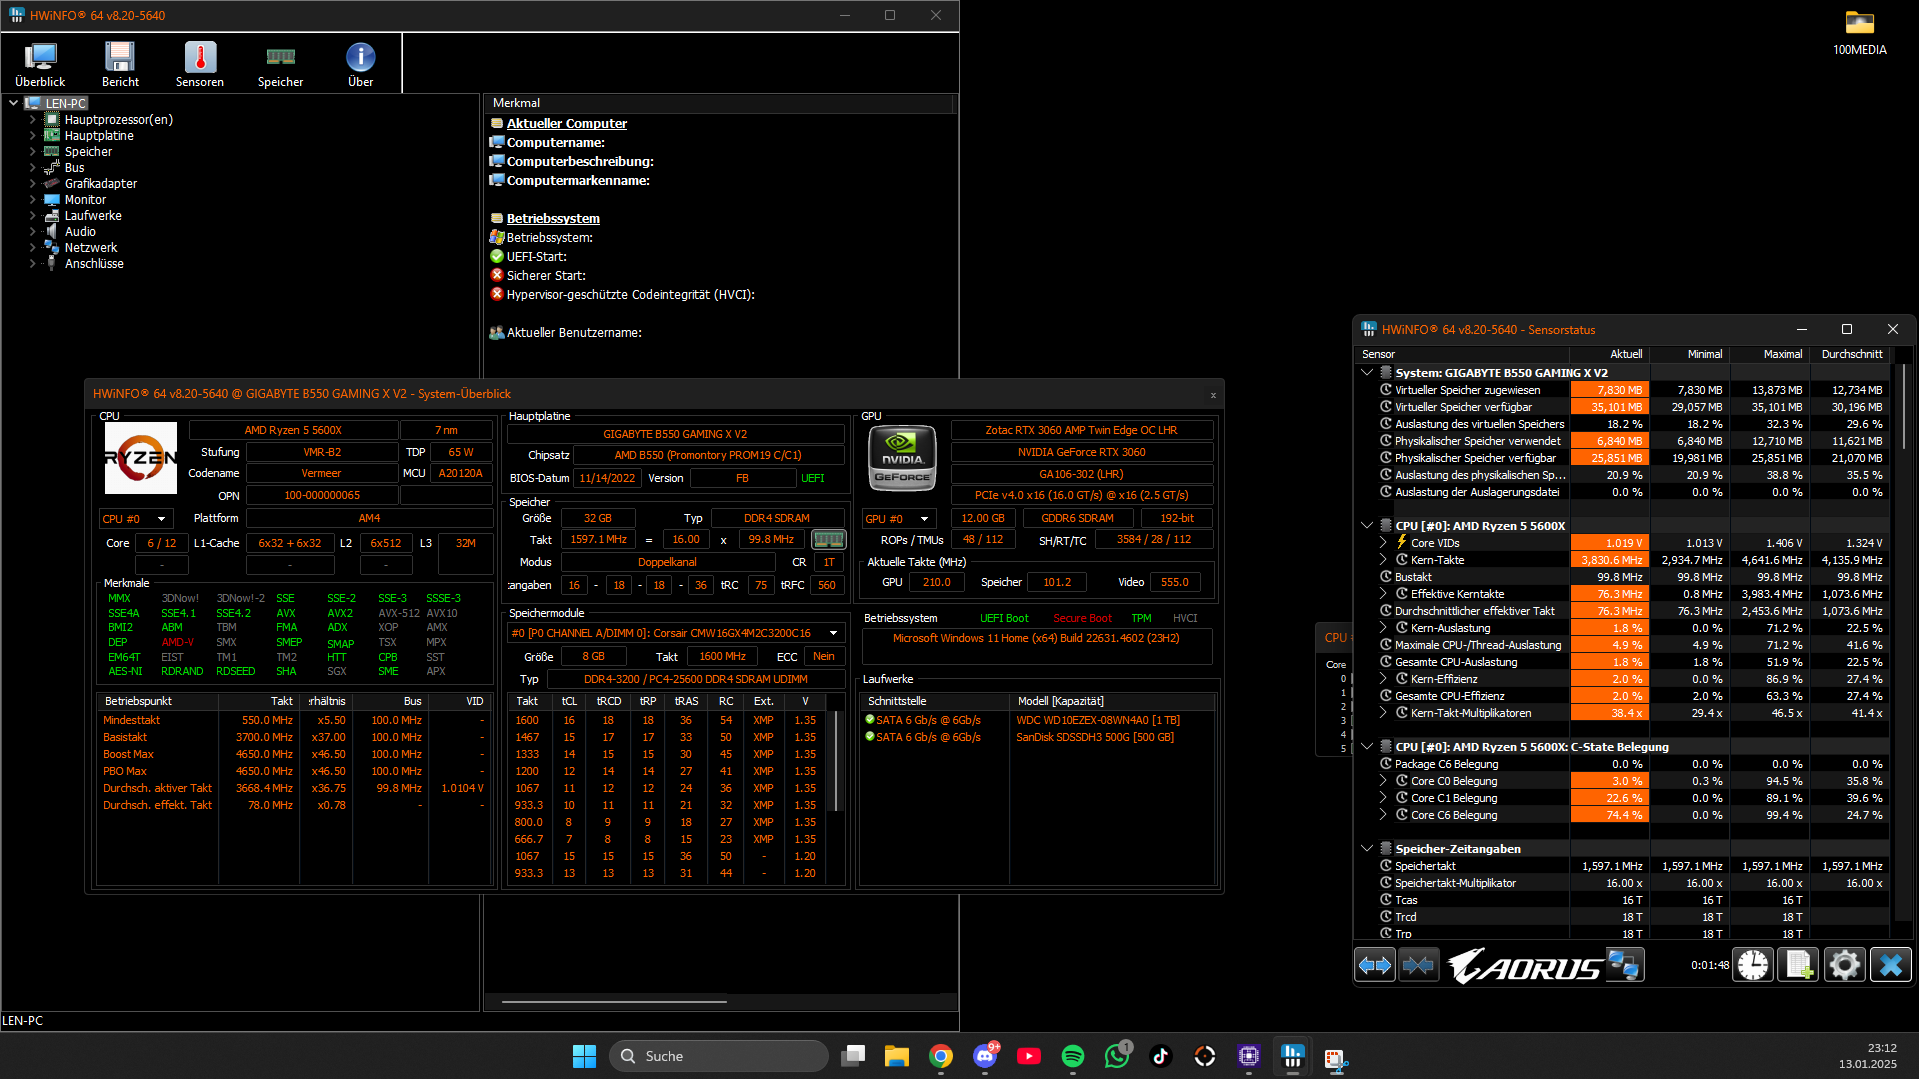Collapse the System: GIGABYTE B550 sensor group
The height and width of the screenshot is (1079, 1919).
tap(1367, 373)
